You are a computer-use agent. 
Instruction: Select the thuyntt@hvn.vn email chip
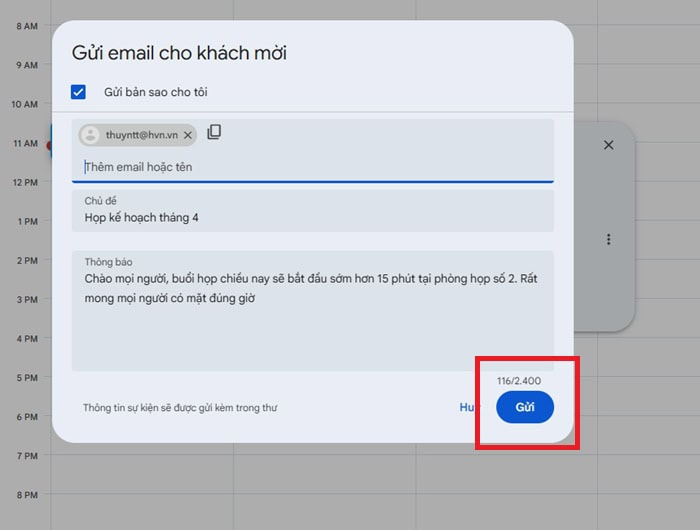pos(142,135)
